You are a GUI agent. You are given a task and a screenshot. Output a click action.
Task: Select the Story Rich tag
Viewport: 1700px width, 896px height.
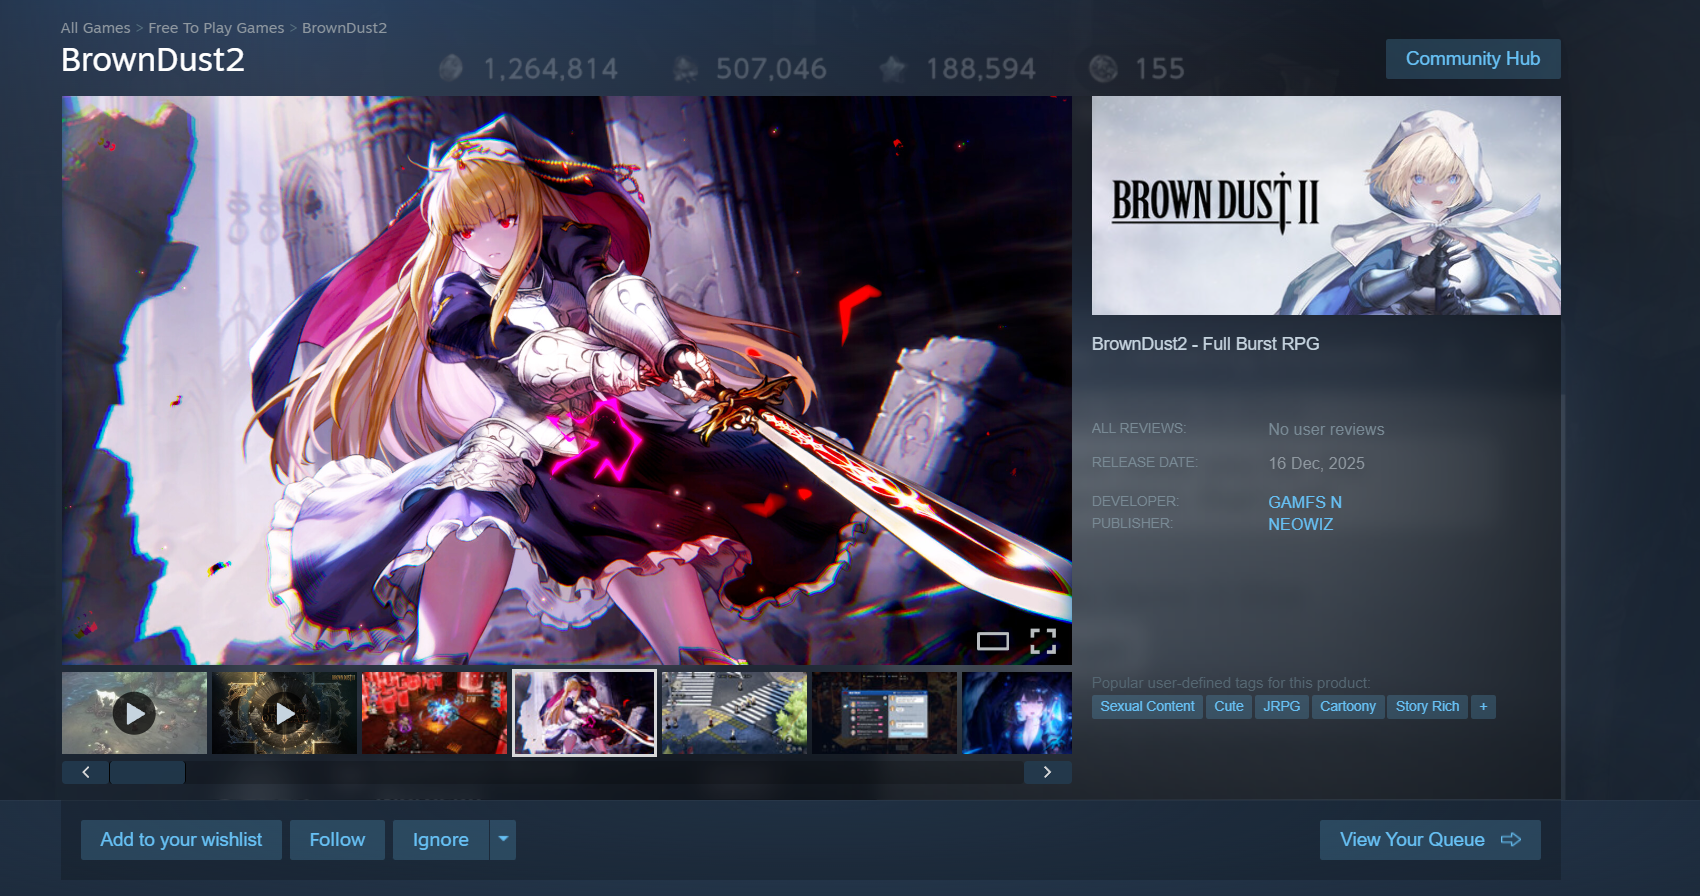coord(1427,707)
